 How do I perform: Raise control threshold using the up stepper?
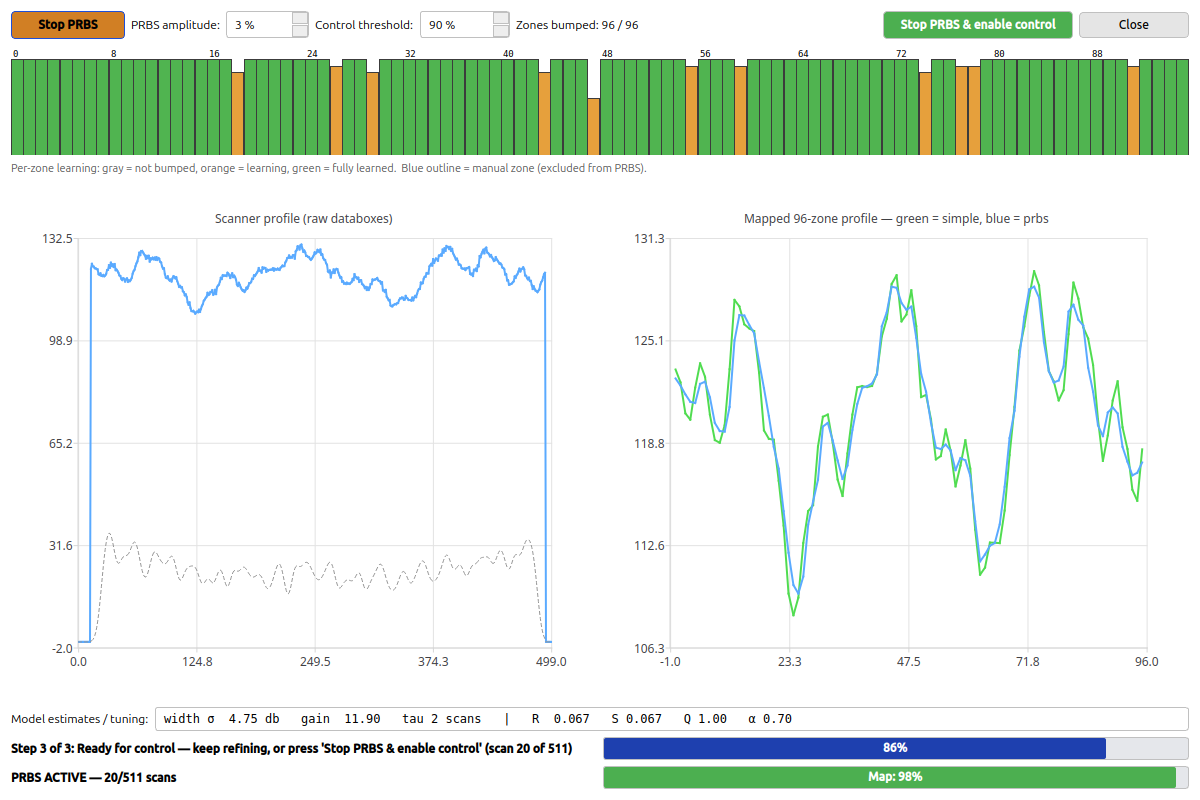tap(501, 18)
